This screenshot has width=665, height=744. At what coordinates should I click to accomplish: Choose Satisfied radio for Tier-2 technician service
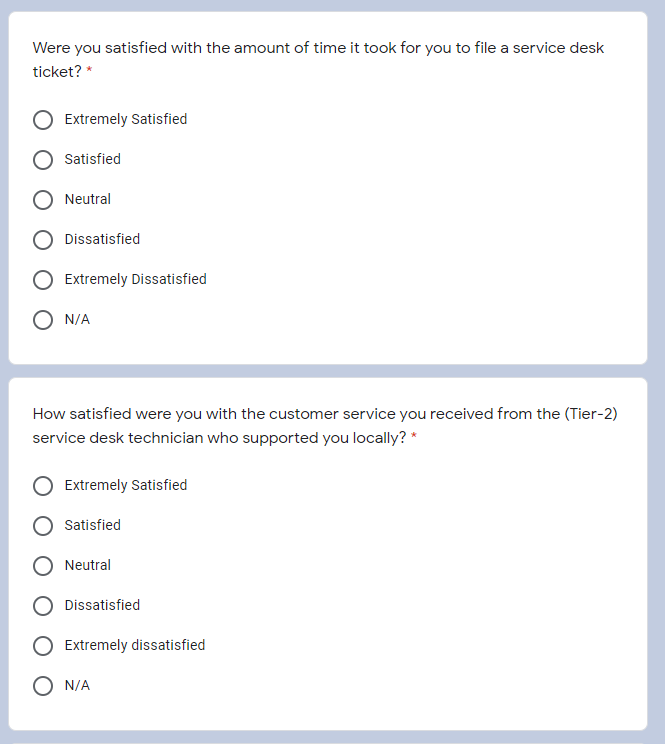coord(43,526)
